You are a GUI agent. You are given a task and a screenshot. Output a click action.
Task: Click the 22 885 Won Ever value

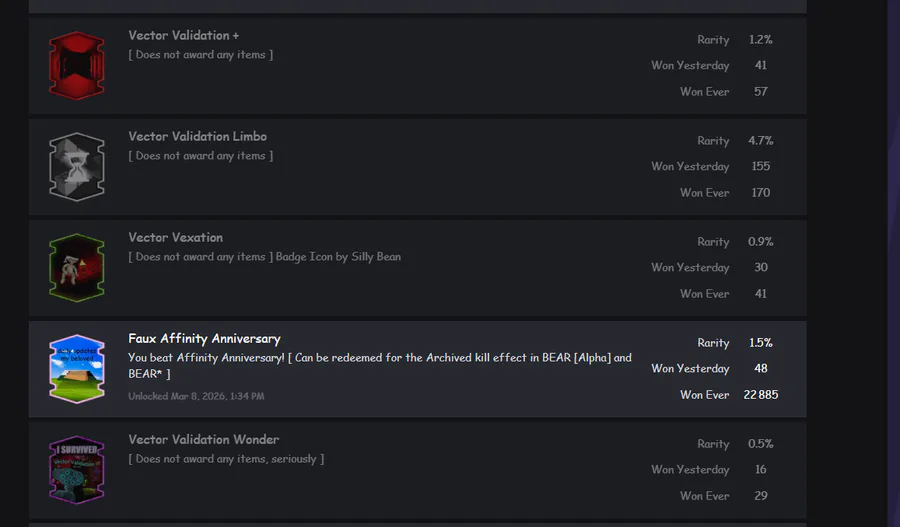[761, 395]
